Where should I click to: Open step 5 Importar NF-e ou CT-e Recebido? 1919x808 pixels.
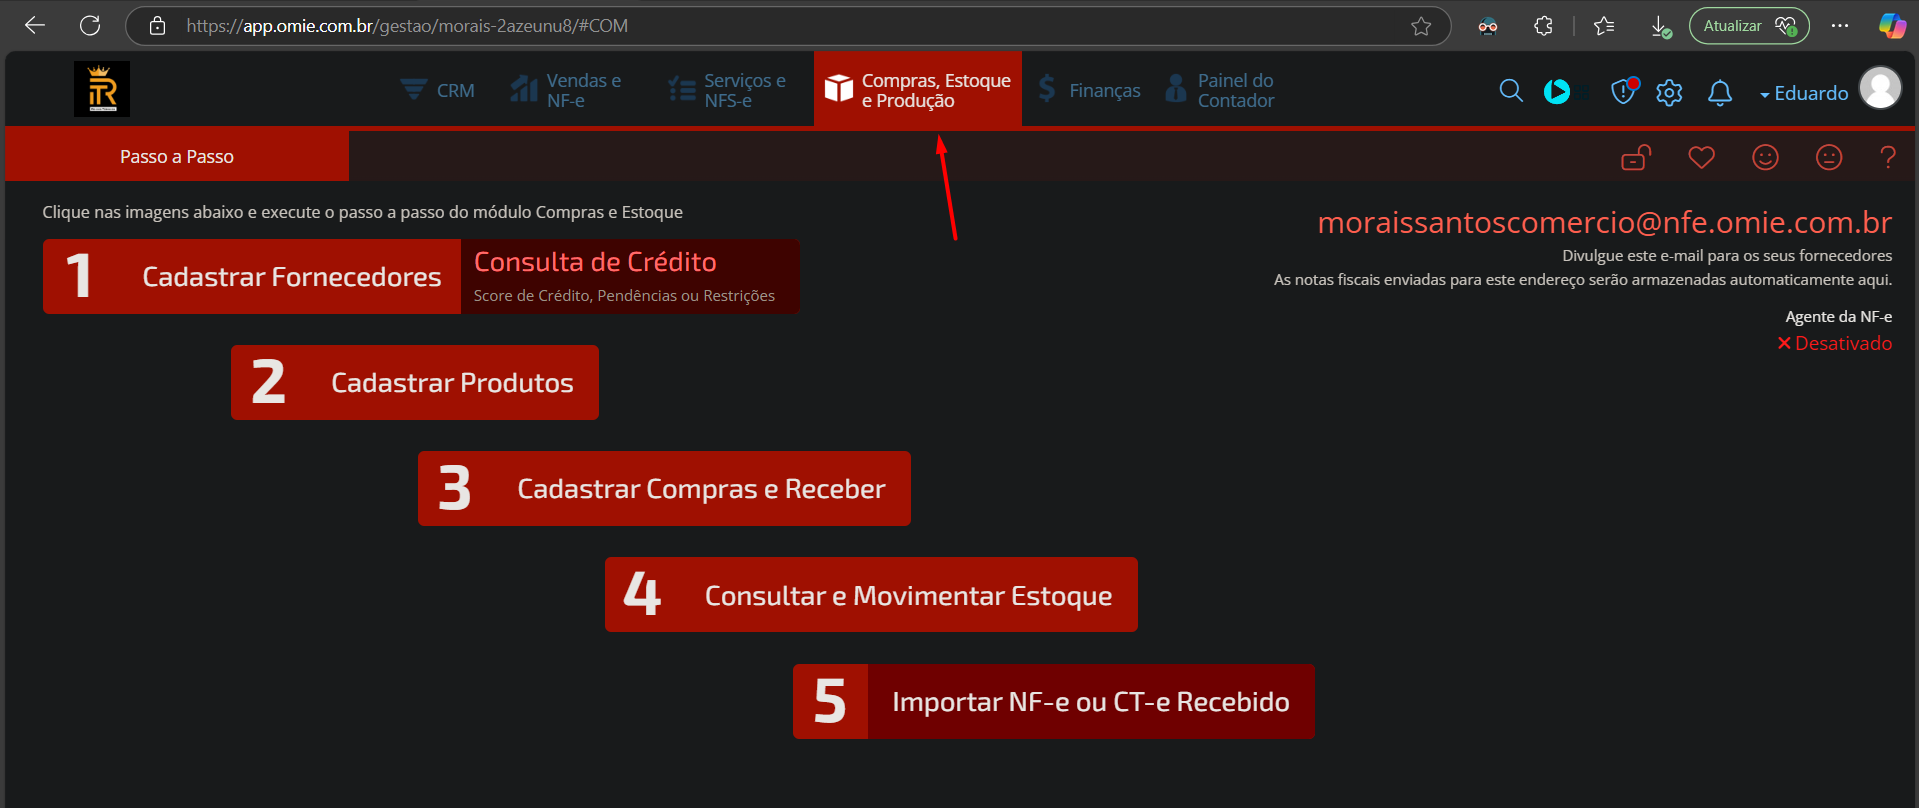(1054, 701)
